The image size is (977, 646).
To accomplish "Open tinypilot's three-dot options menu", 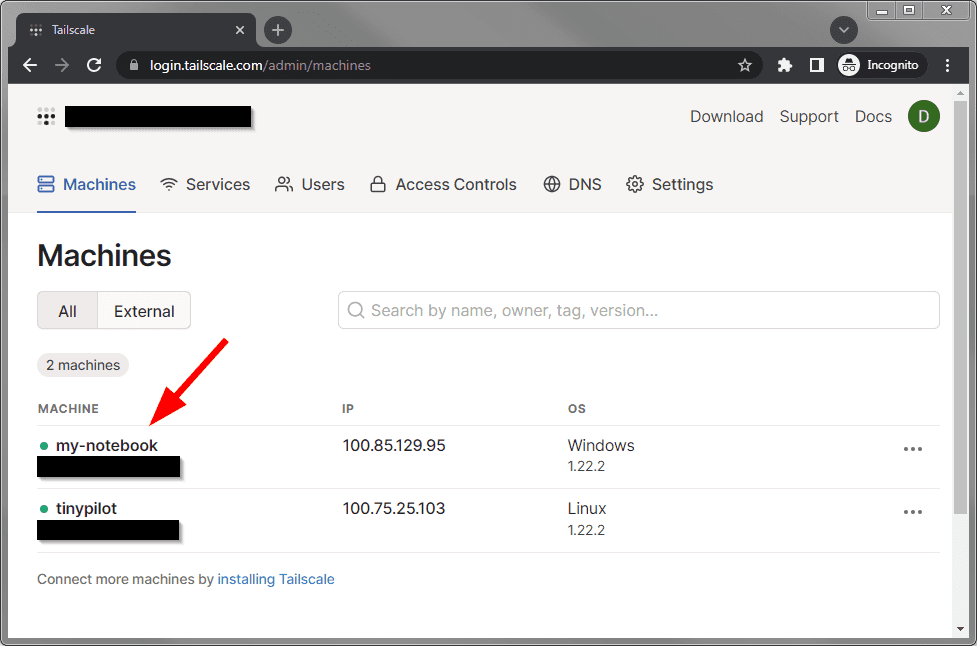I will 913,512.
